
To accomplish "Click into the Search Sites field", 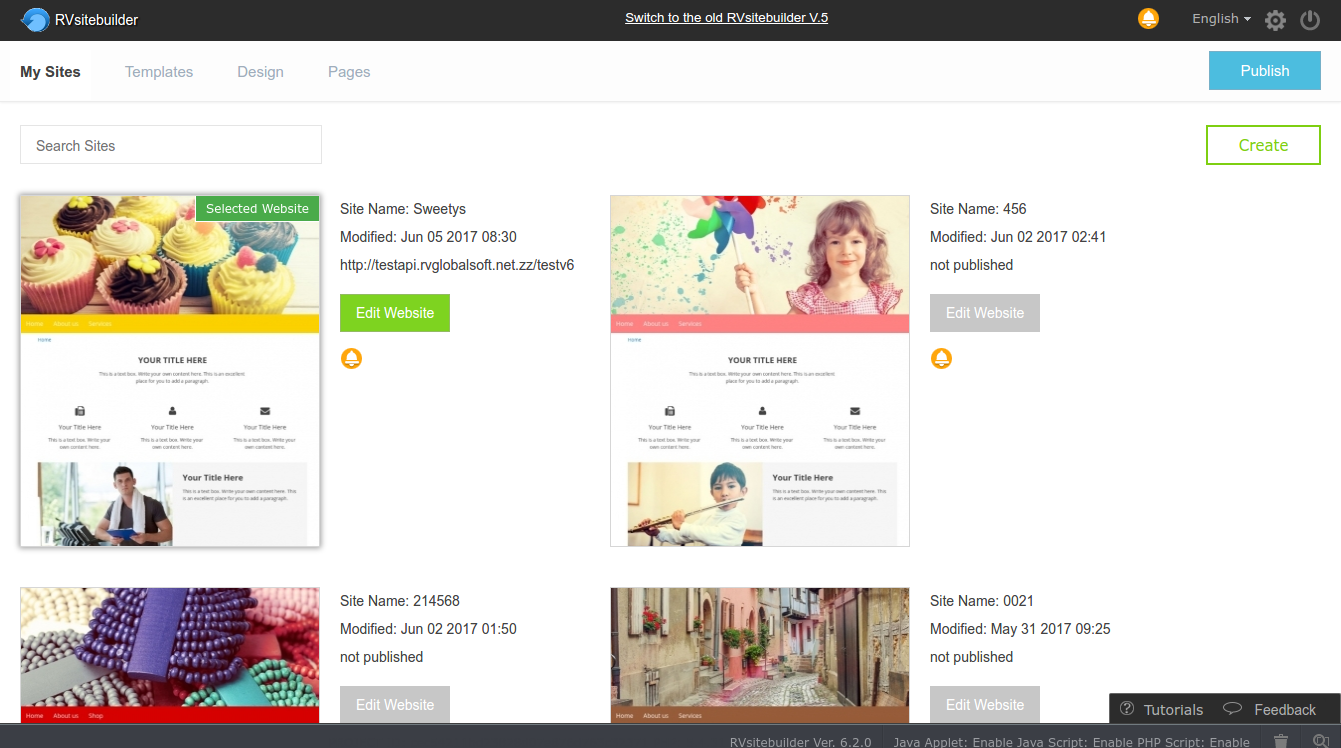I will pos(171,145).
